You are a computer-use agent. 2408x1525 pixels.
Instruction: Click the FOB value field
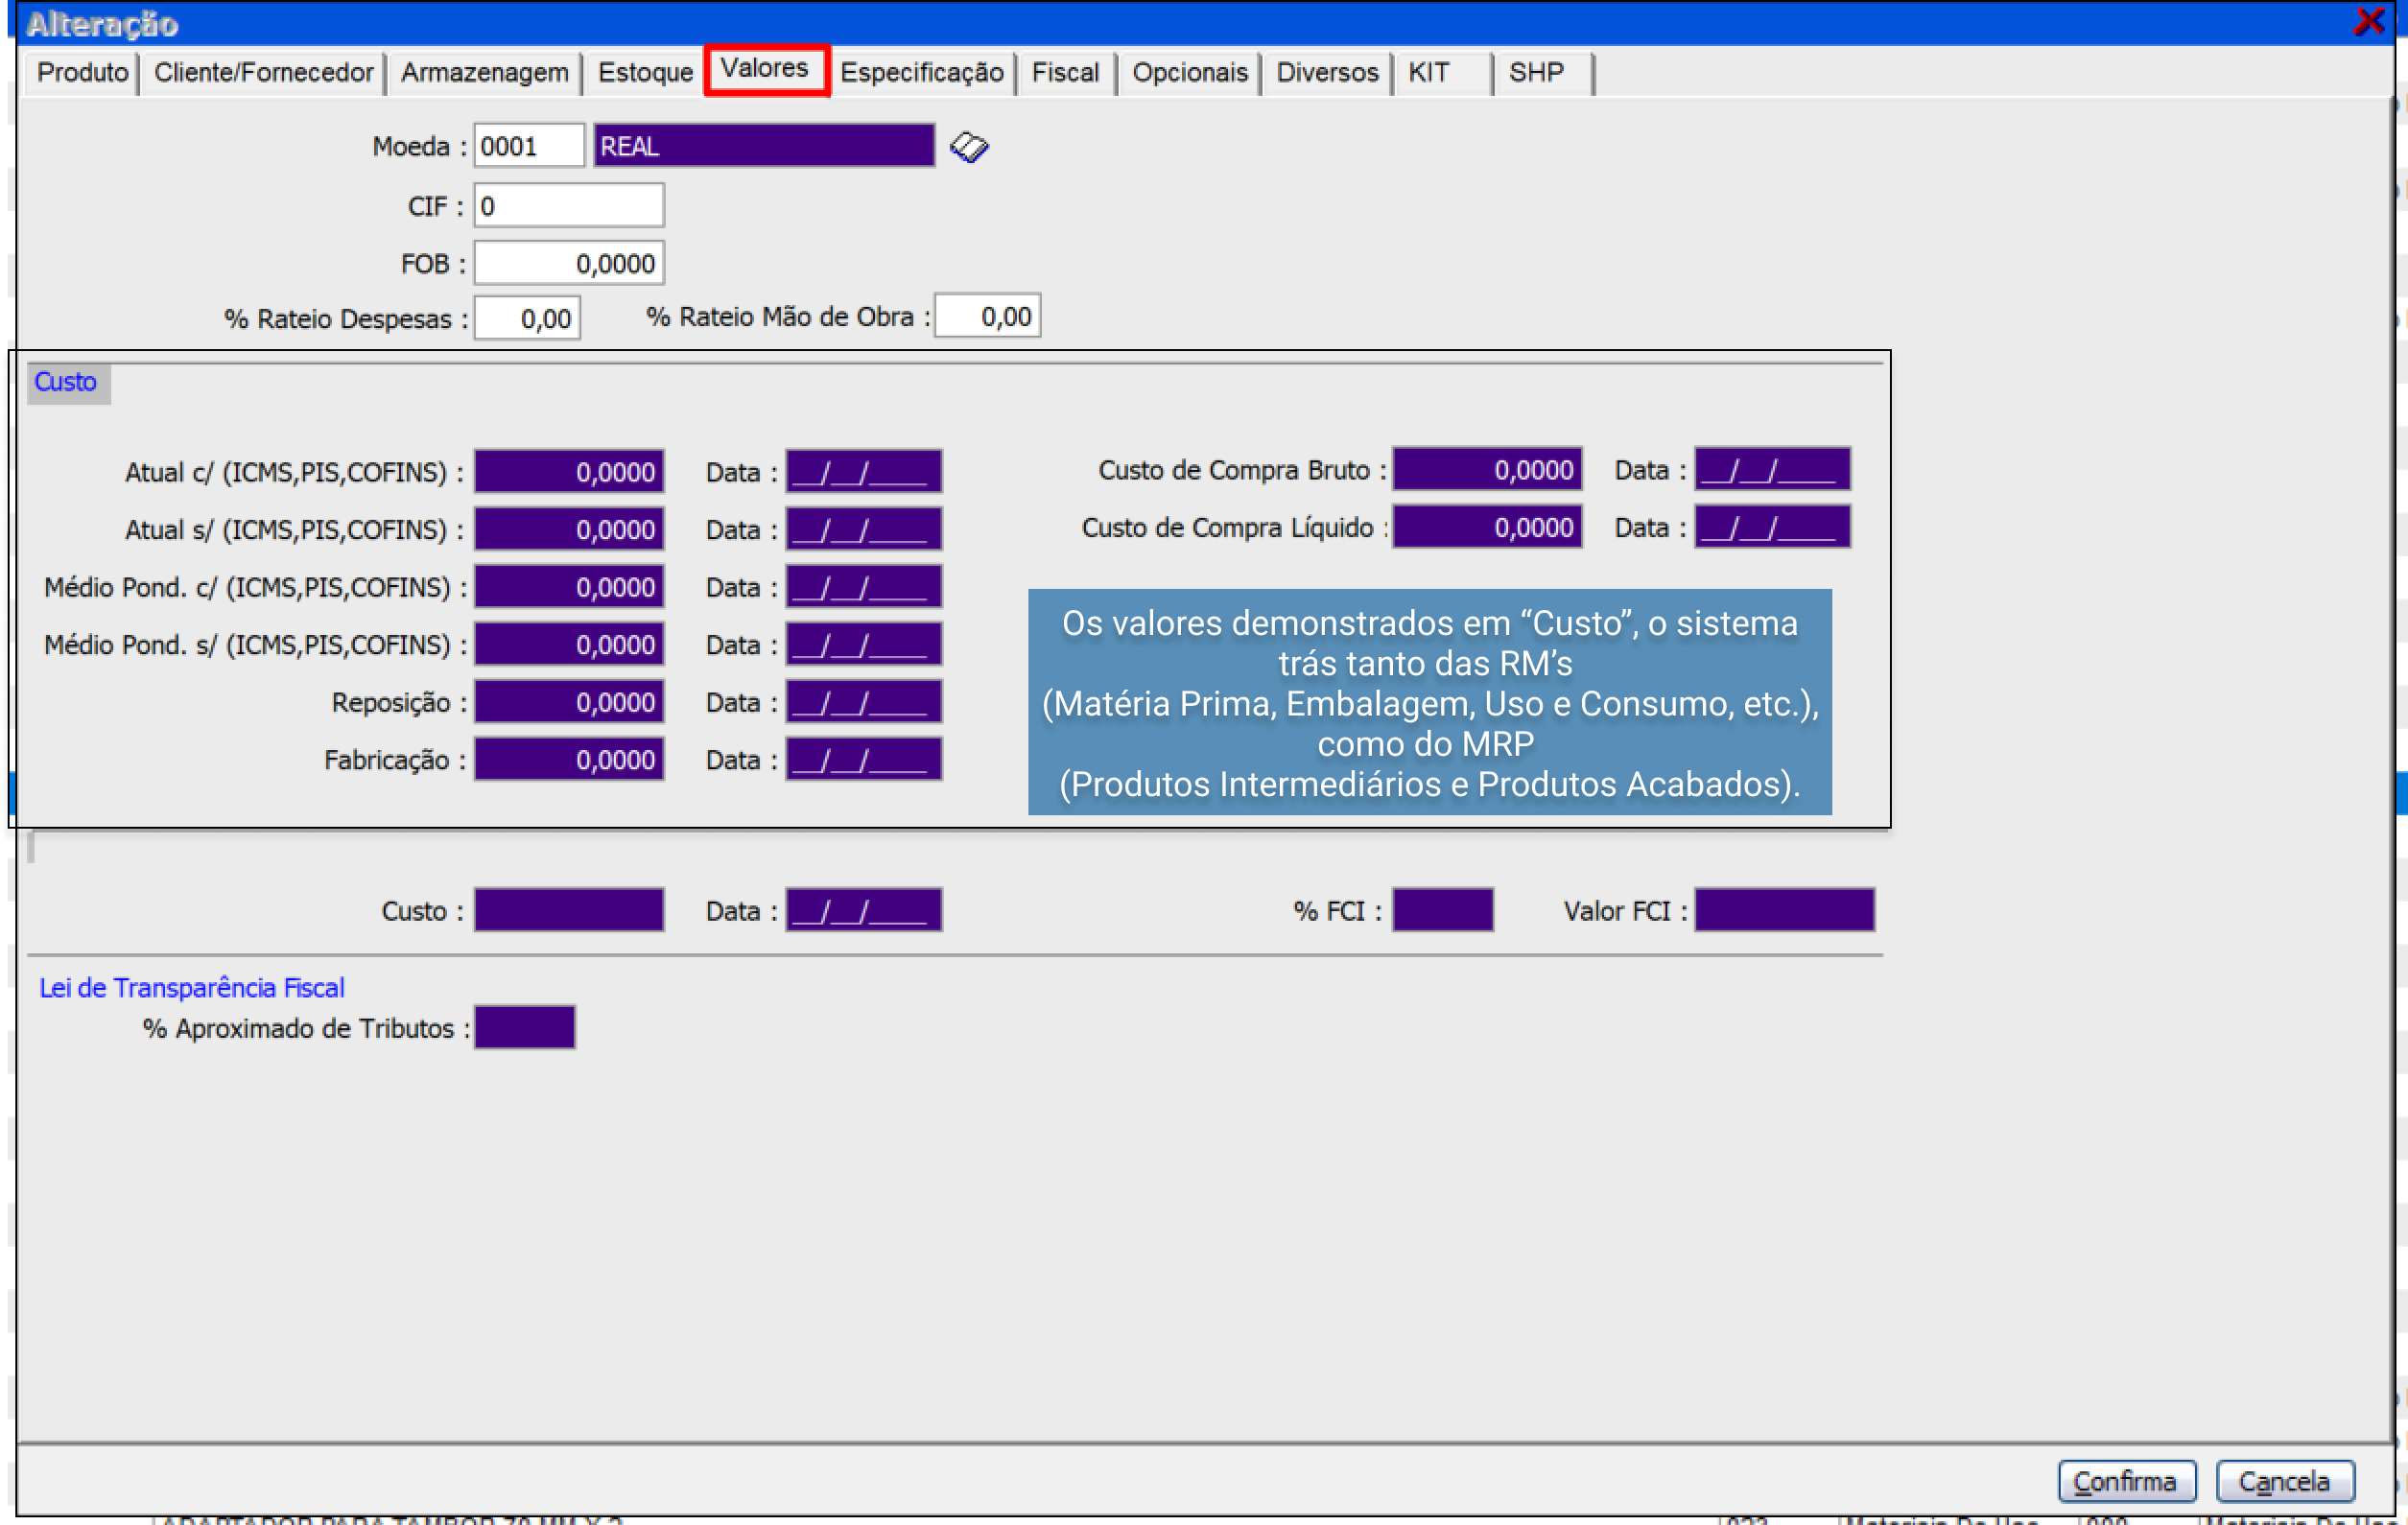pyautogui.click(x=568, y=264)
